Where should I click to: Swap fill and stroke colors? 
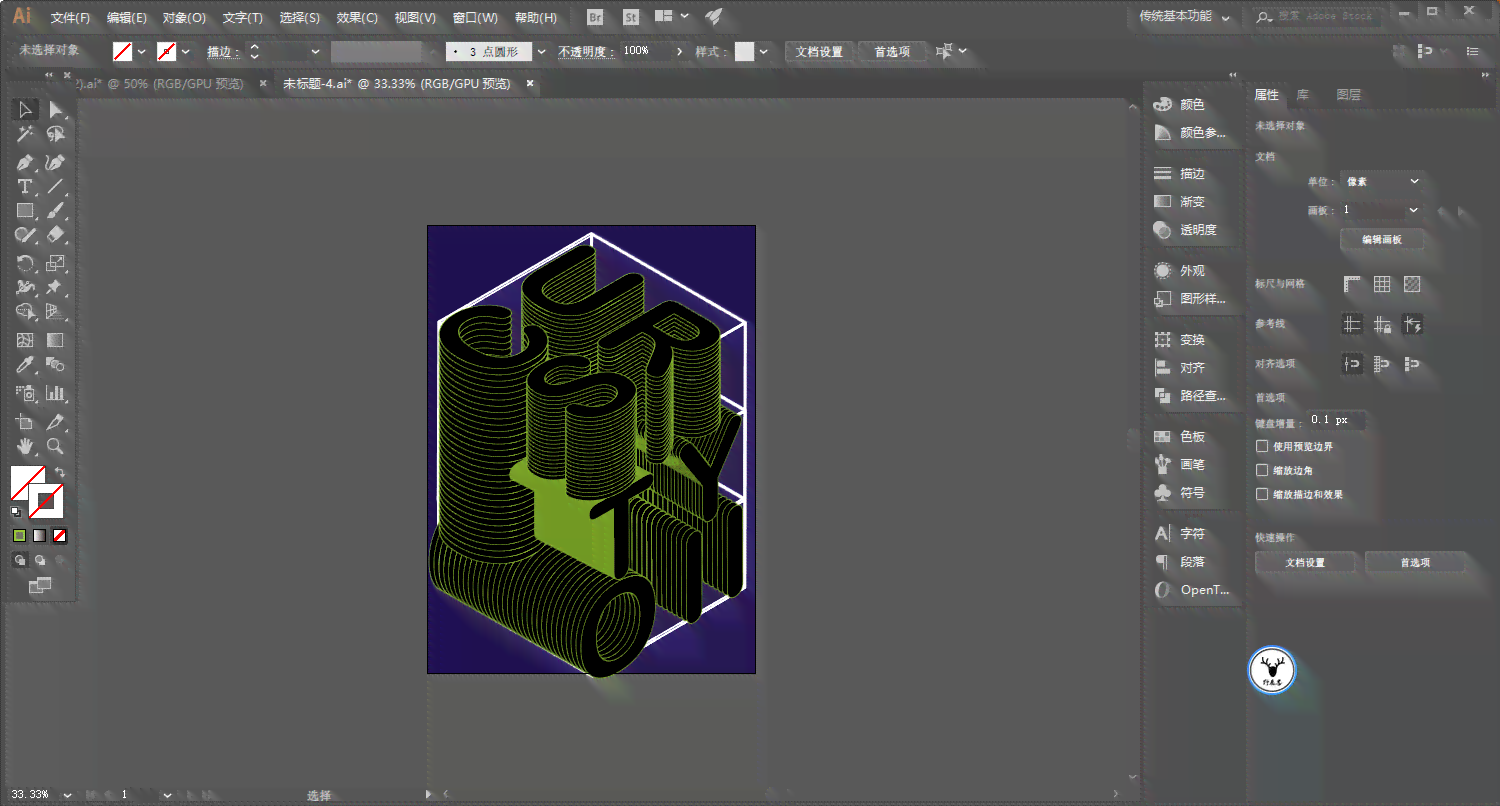coord(59,472)
